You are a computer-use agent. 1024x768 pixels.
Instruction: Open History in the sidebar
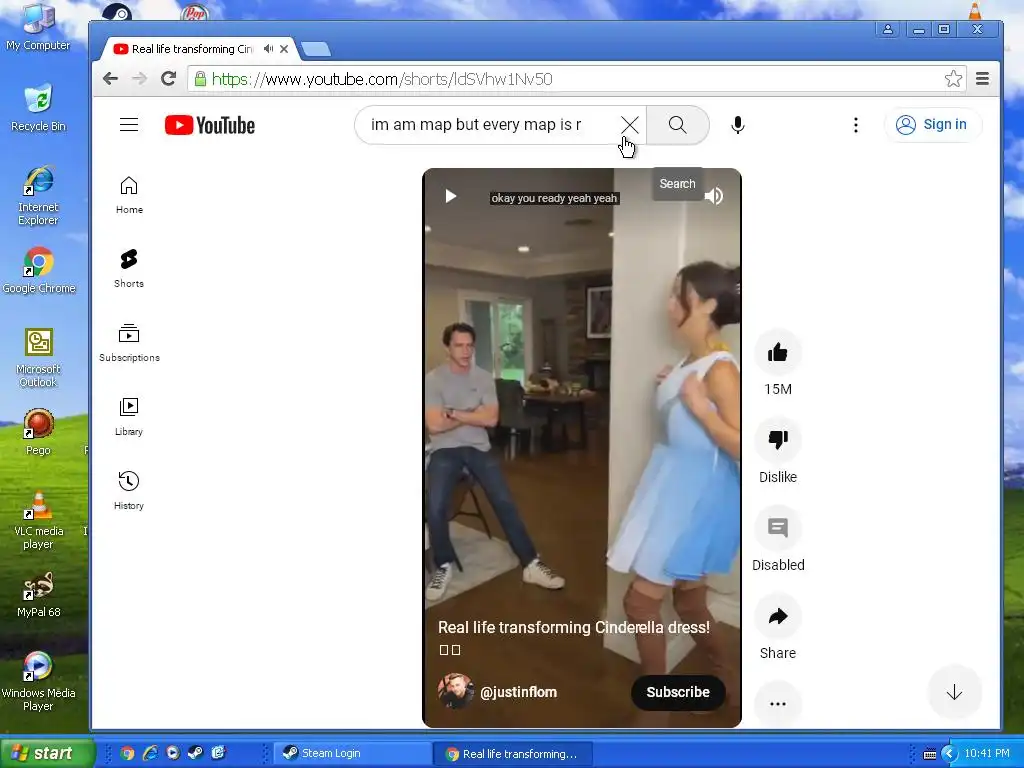tap(129, 490)
